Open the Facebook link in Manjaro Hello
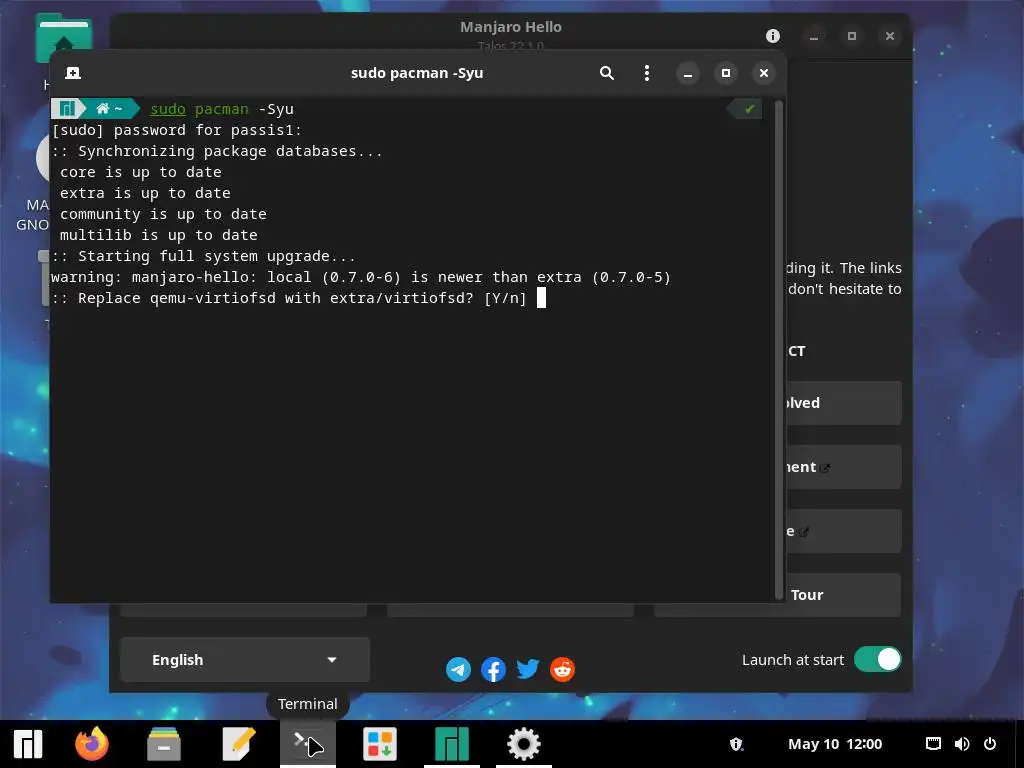 pos(493,669)
